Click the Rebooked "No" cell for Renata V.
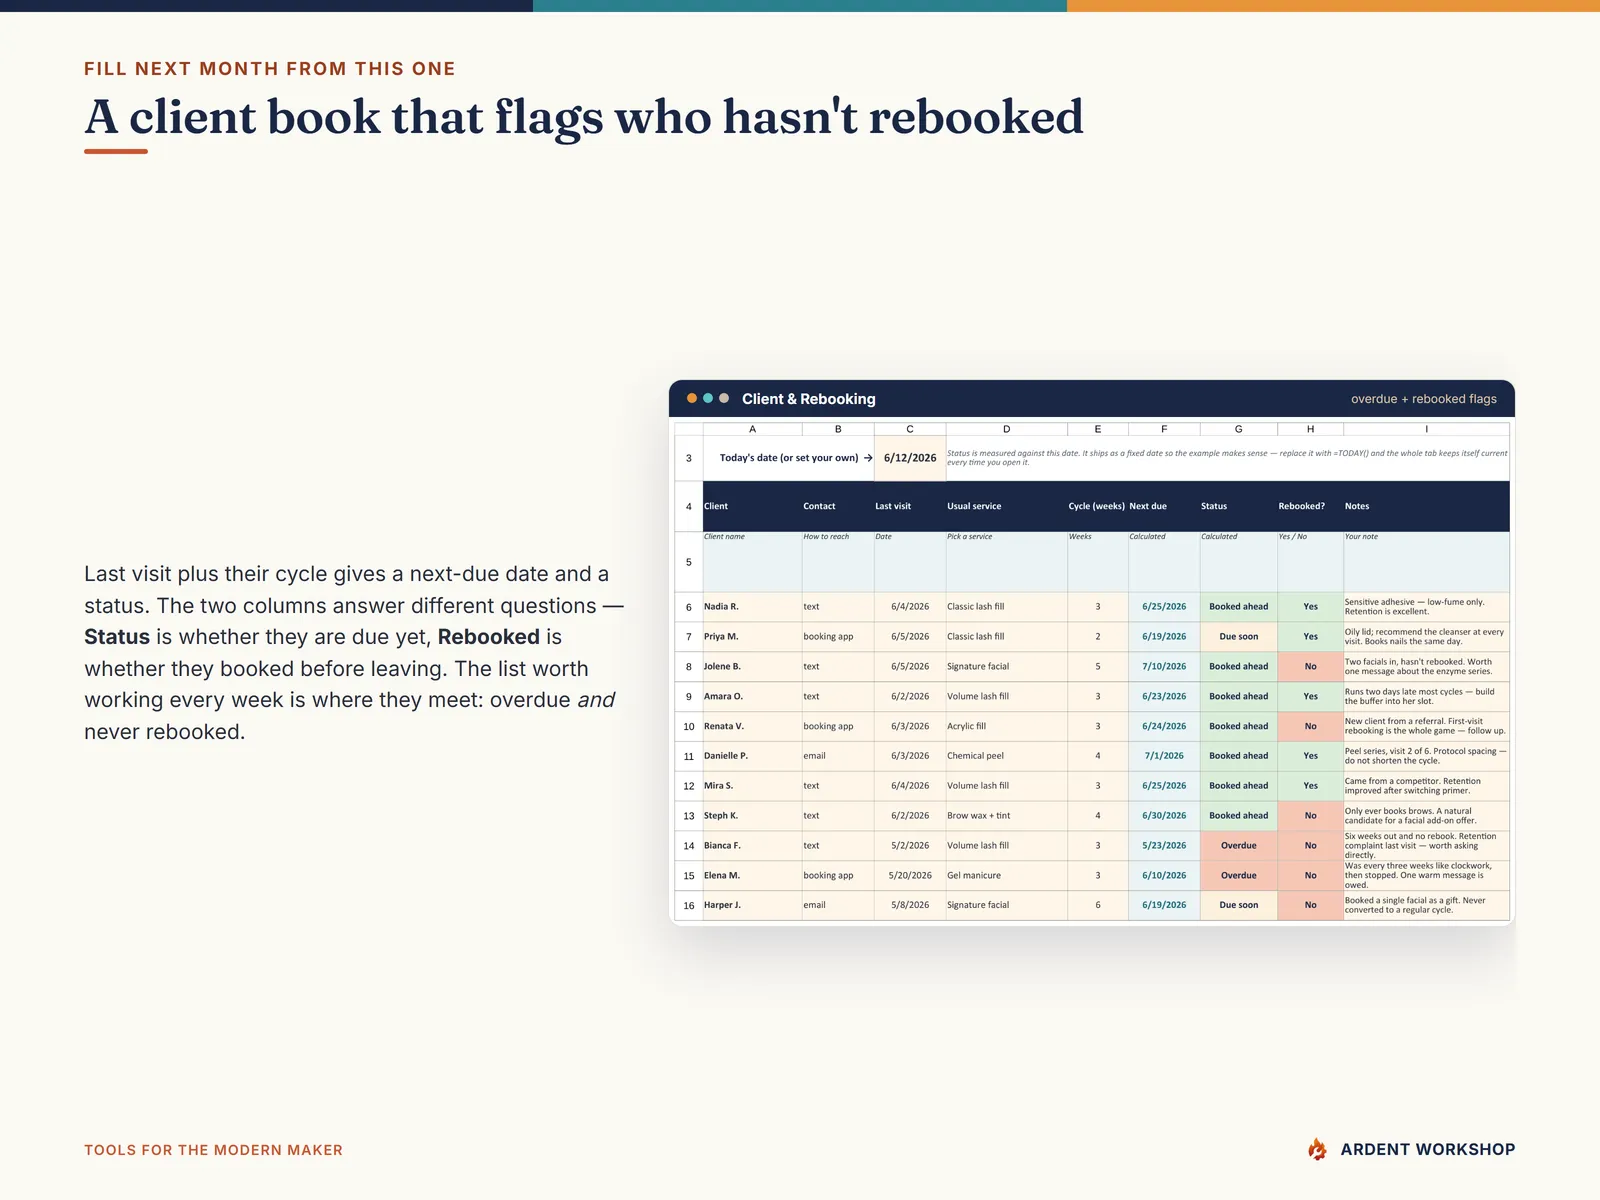Image resolution: width=1600 pixels, height=1200 pixels. tap(1310, 726)
